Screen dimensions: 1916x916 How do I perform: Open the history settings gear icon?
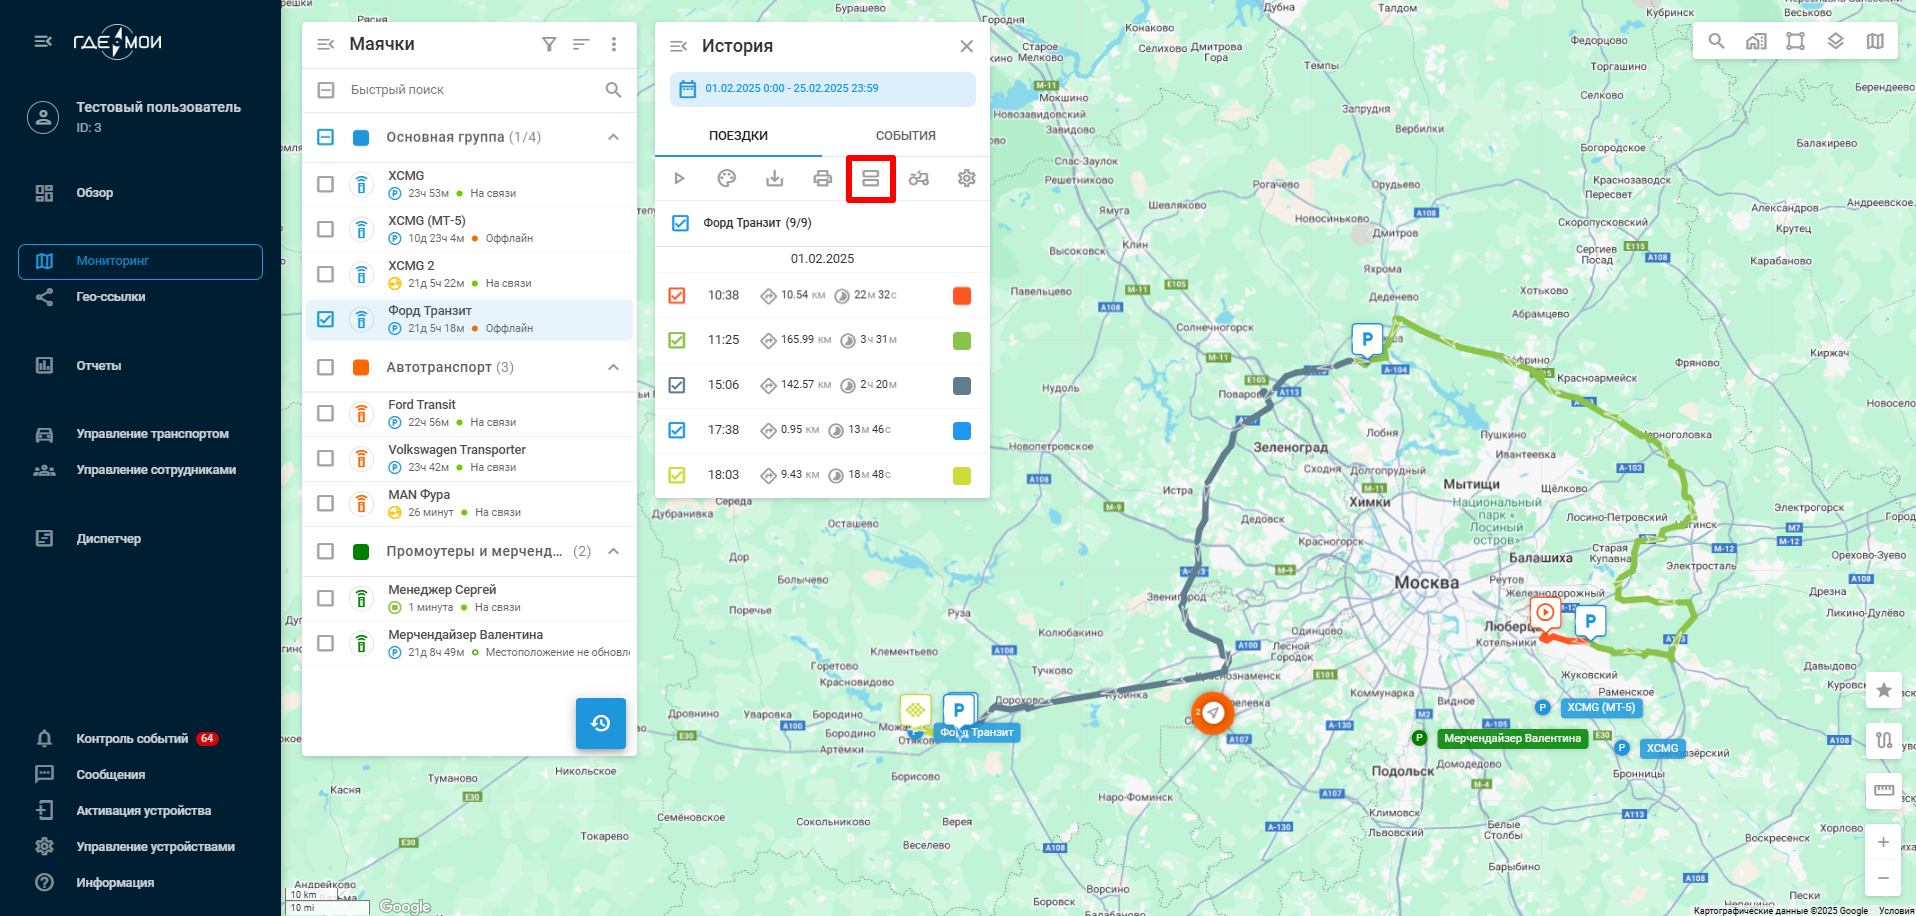click(966, 179)
